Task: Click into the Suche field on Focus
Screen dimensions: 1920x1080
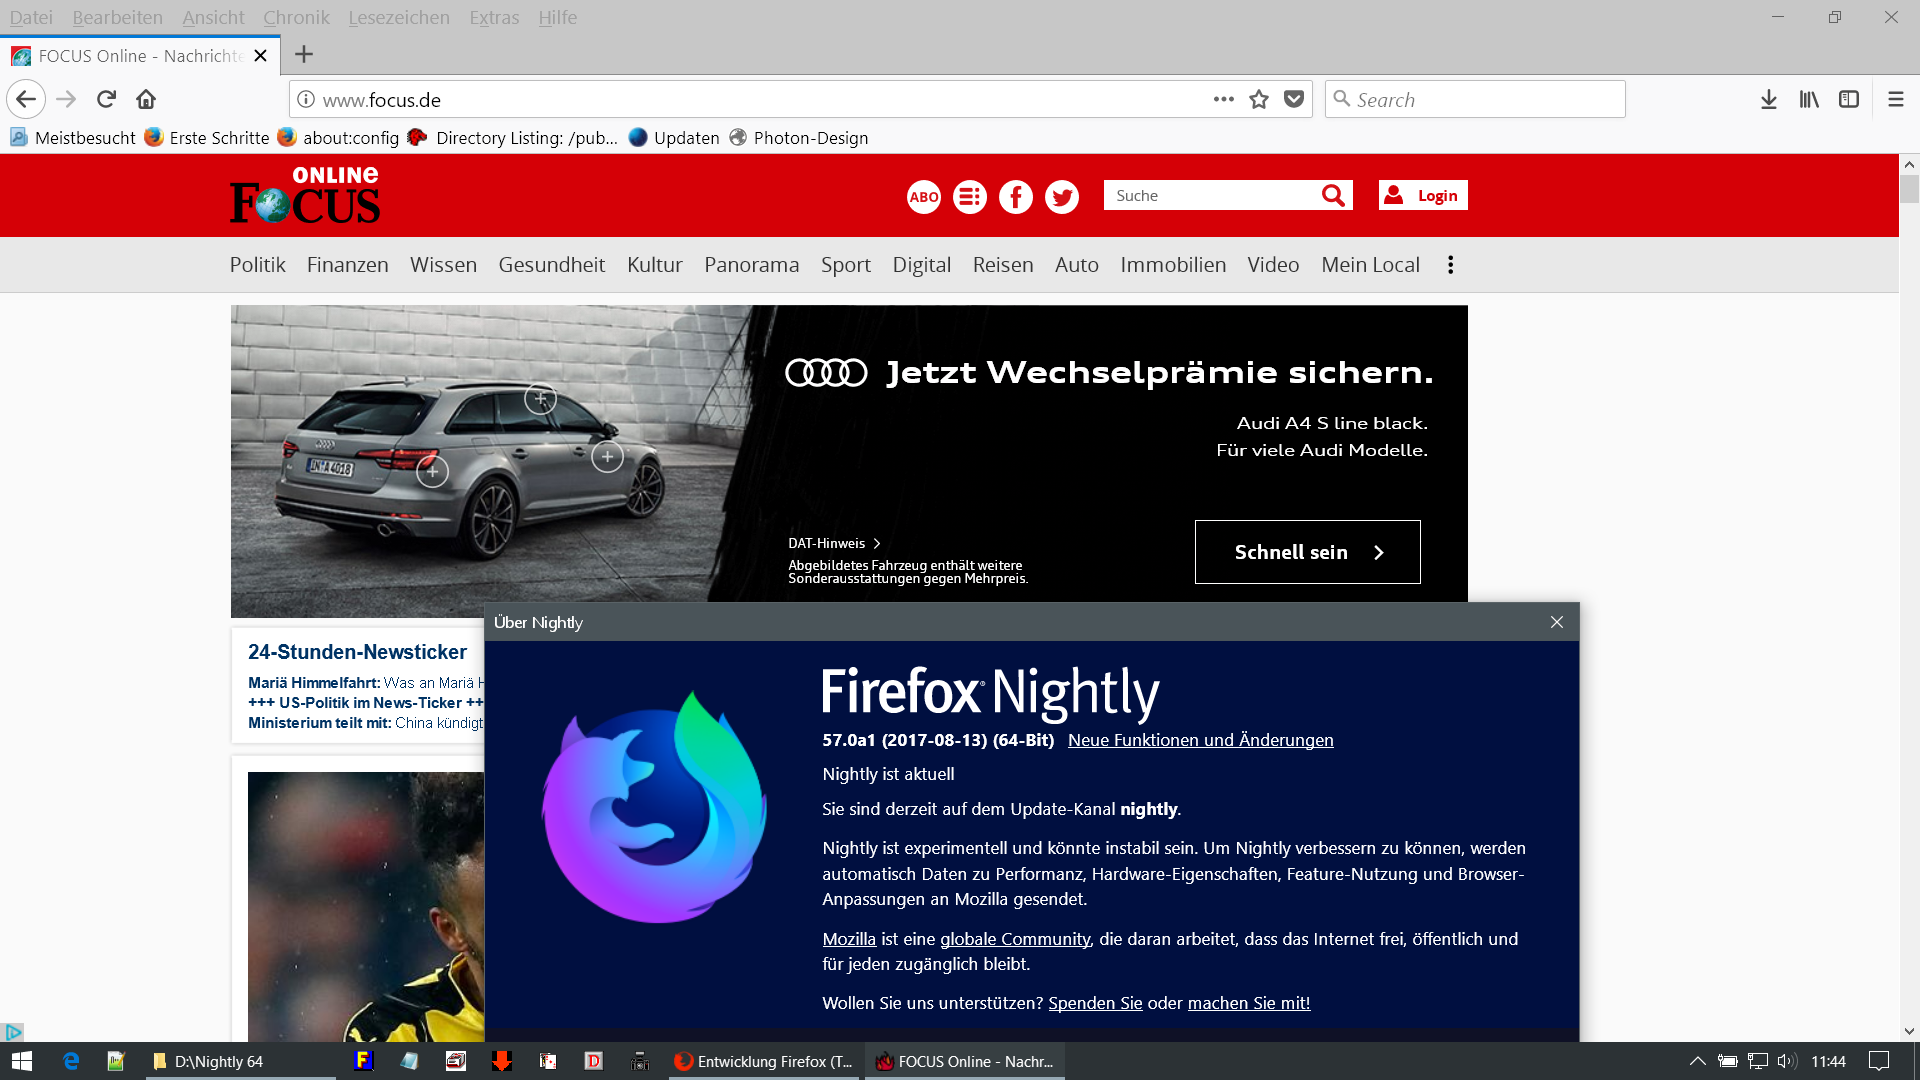Action: point(1210,196)
